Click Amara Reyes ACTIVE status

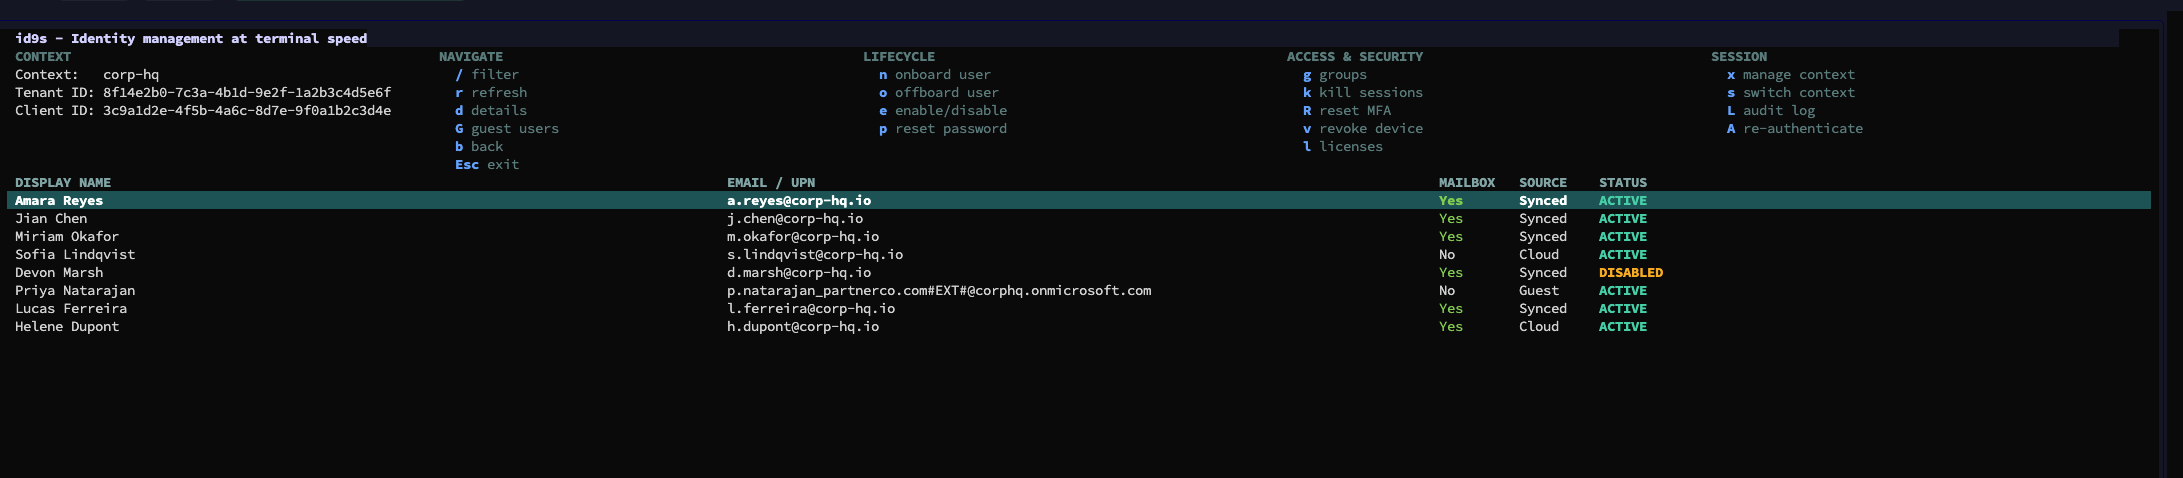click(x=1623, y=201)
